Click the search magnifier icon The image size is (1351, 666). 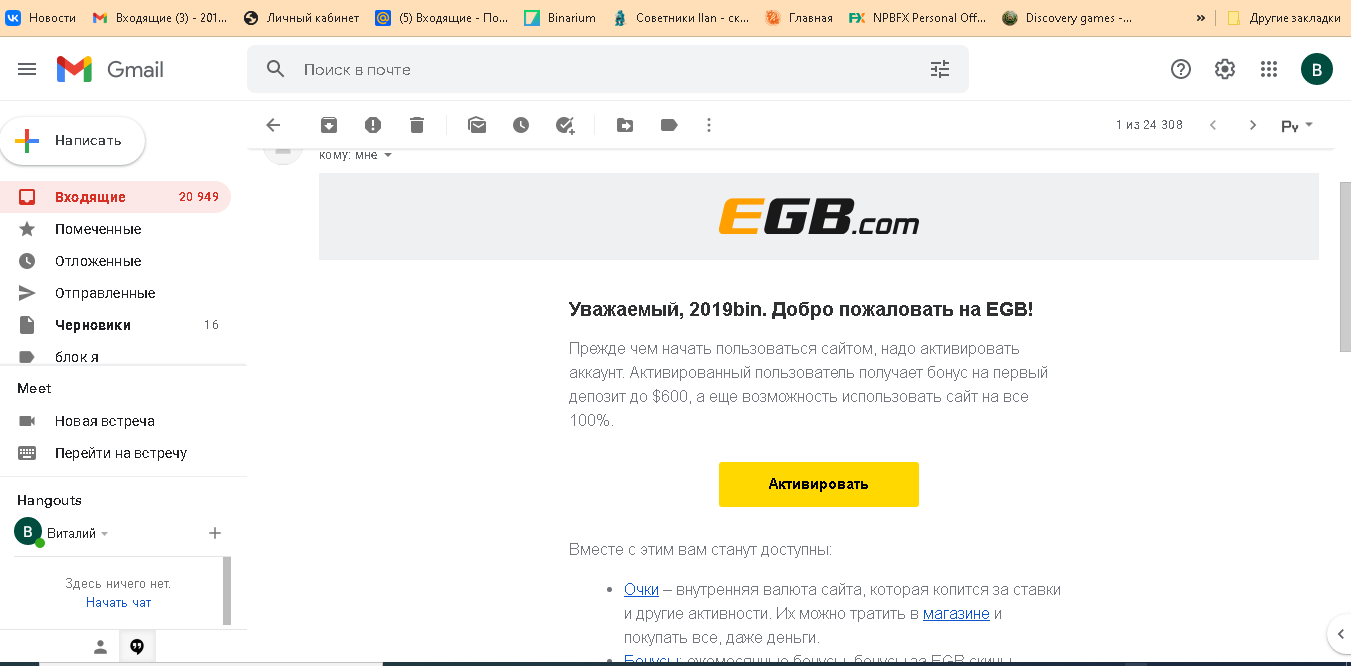click(x=276, y=69)
